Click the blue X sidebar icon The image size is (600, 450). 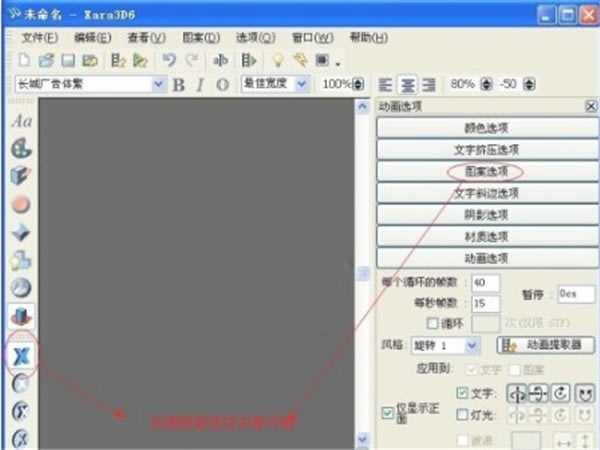pyautogui.click(x=21, y=356)
